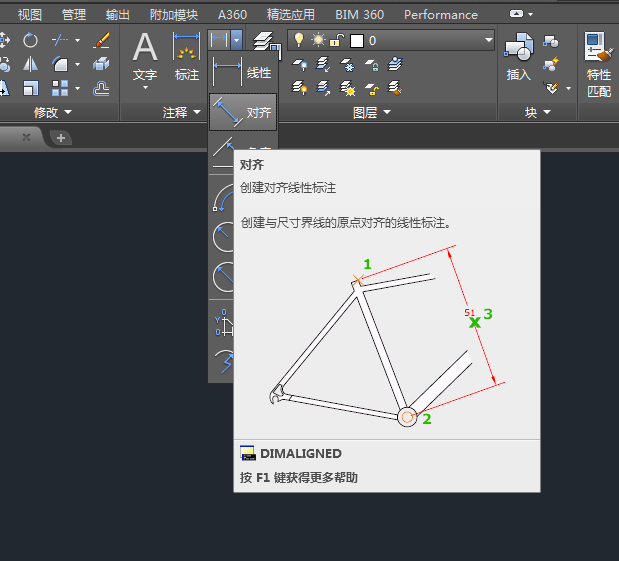Image resolution: width=619 pixels, height=561 pixels.
Task: Select the Rotate tool icon
Action: pos(30,39)
